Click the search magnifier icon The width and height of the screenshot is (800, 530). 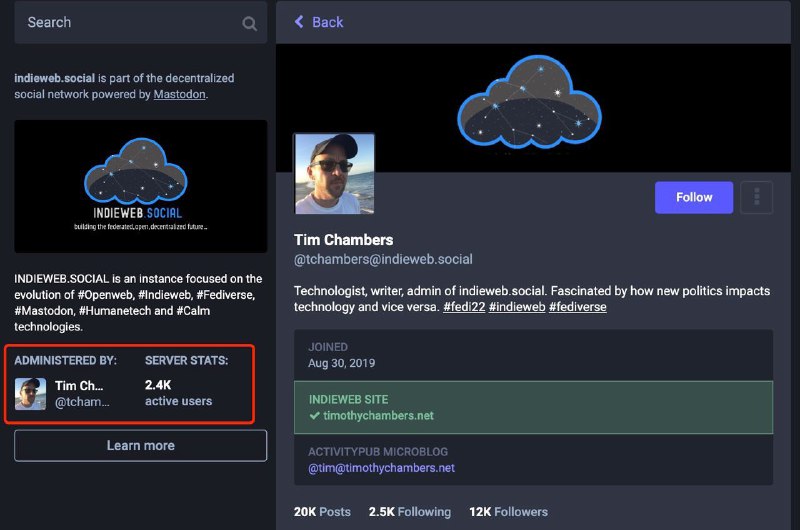coord(249,23)
